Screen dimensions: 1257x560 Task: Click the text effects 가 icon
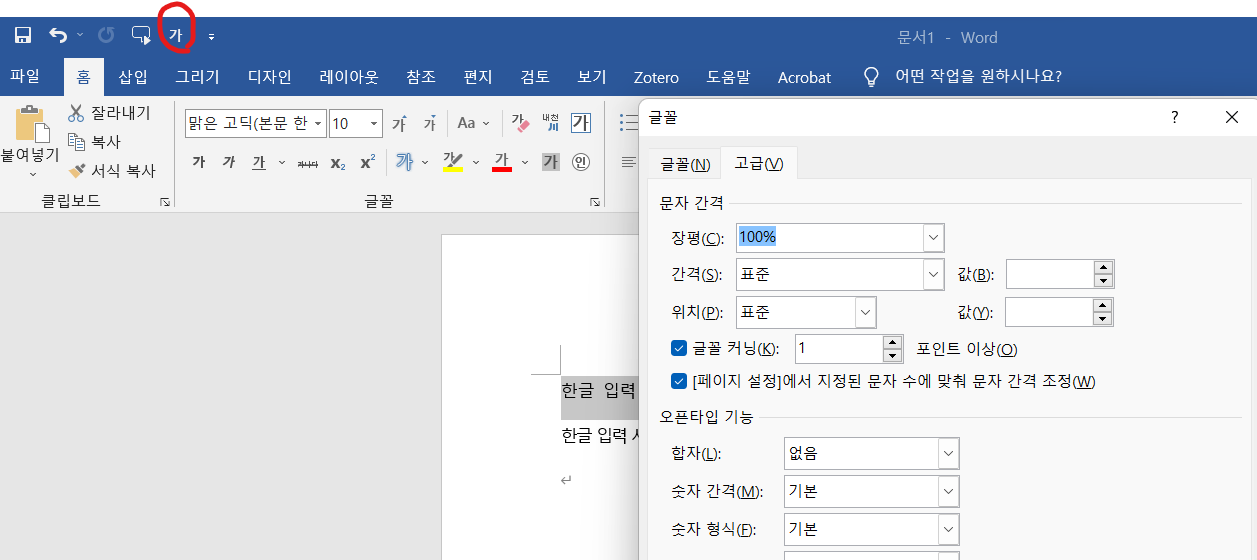click(x=404, y=162)
